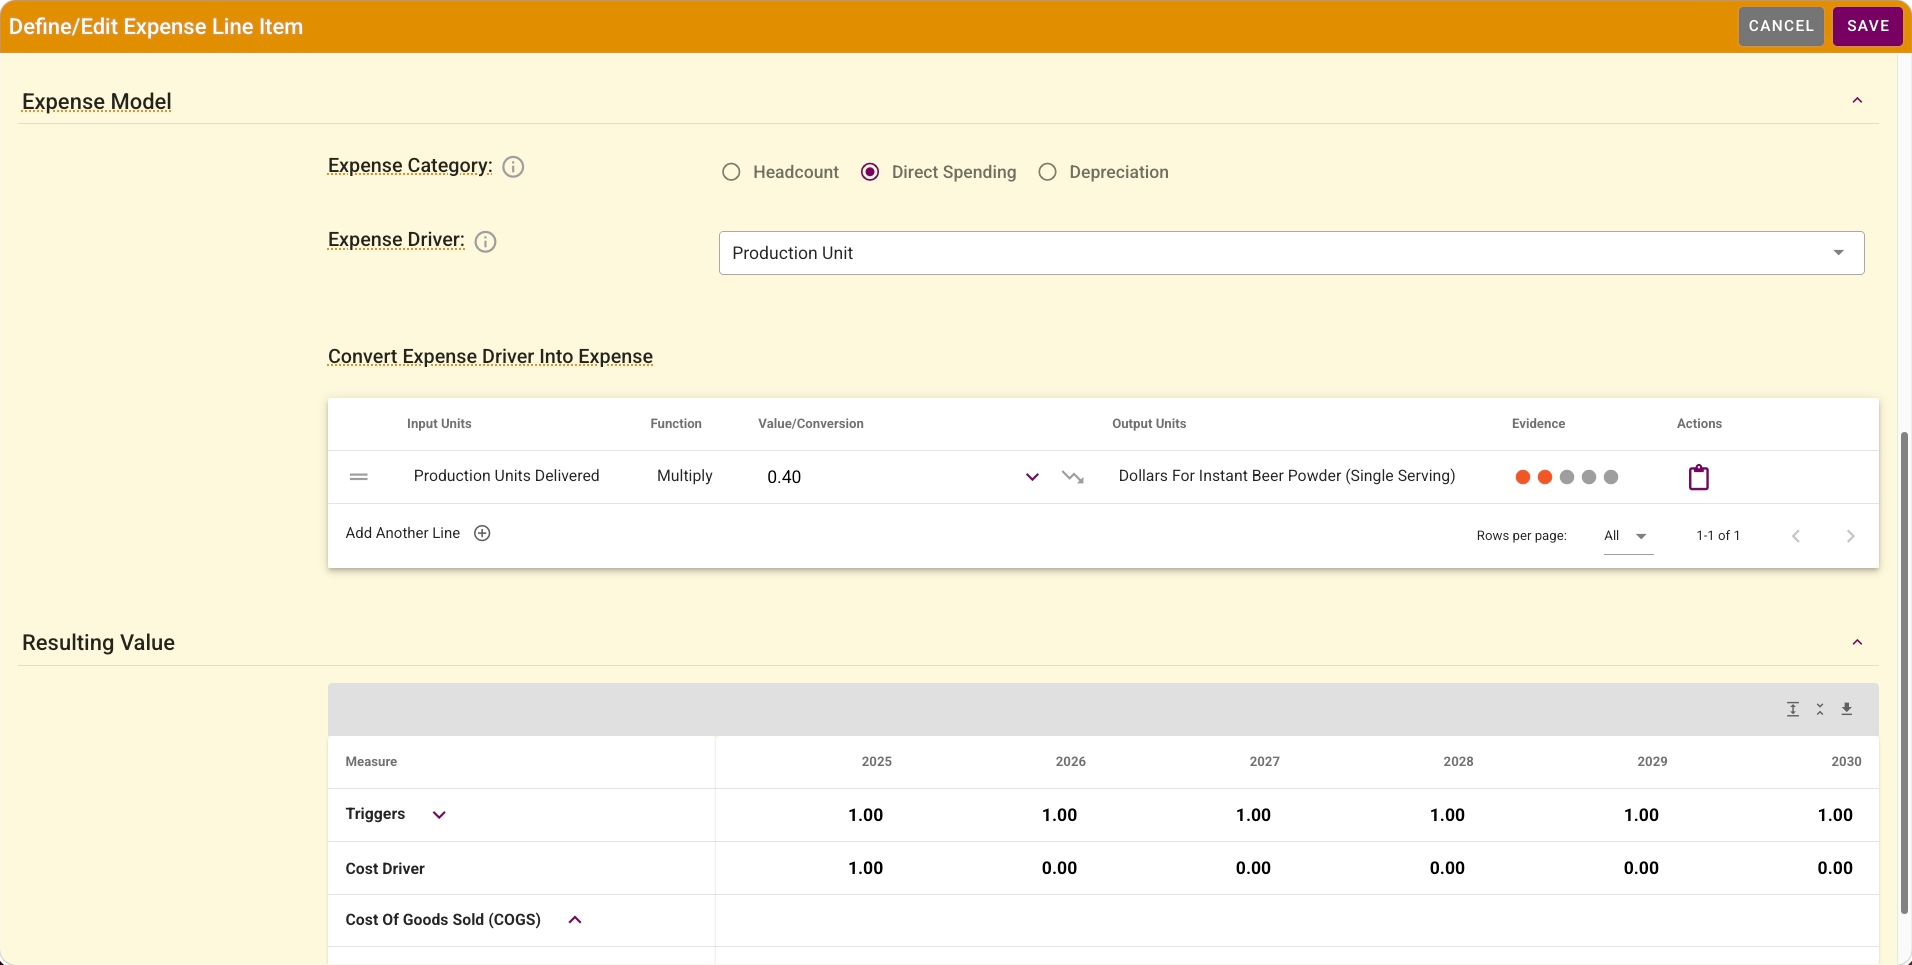Viewport: 1912px width, 965px height.
Task: Click the Expense Category info icon
Action: point(513,167)
